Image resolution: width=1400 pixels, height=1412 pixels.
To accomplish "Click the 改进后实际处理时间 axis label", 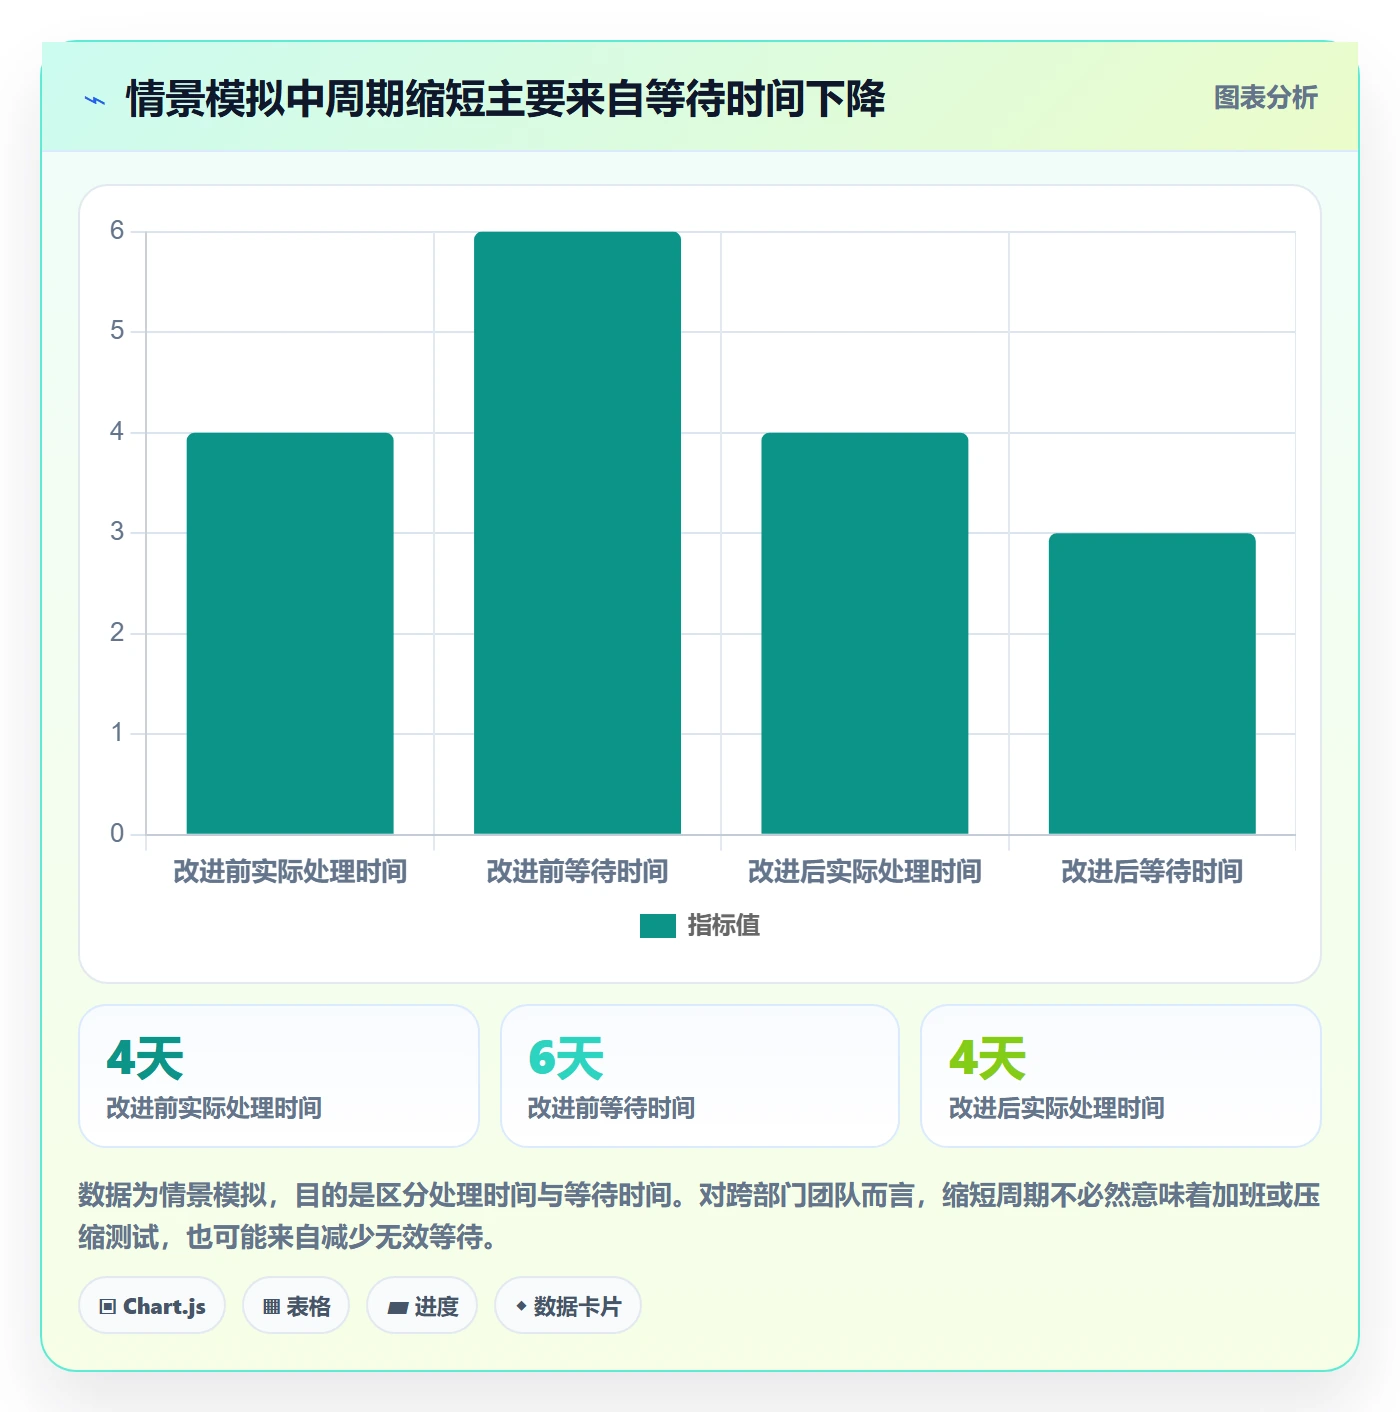I will [865, 871].
